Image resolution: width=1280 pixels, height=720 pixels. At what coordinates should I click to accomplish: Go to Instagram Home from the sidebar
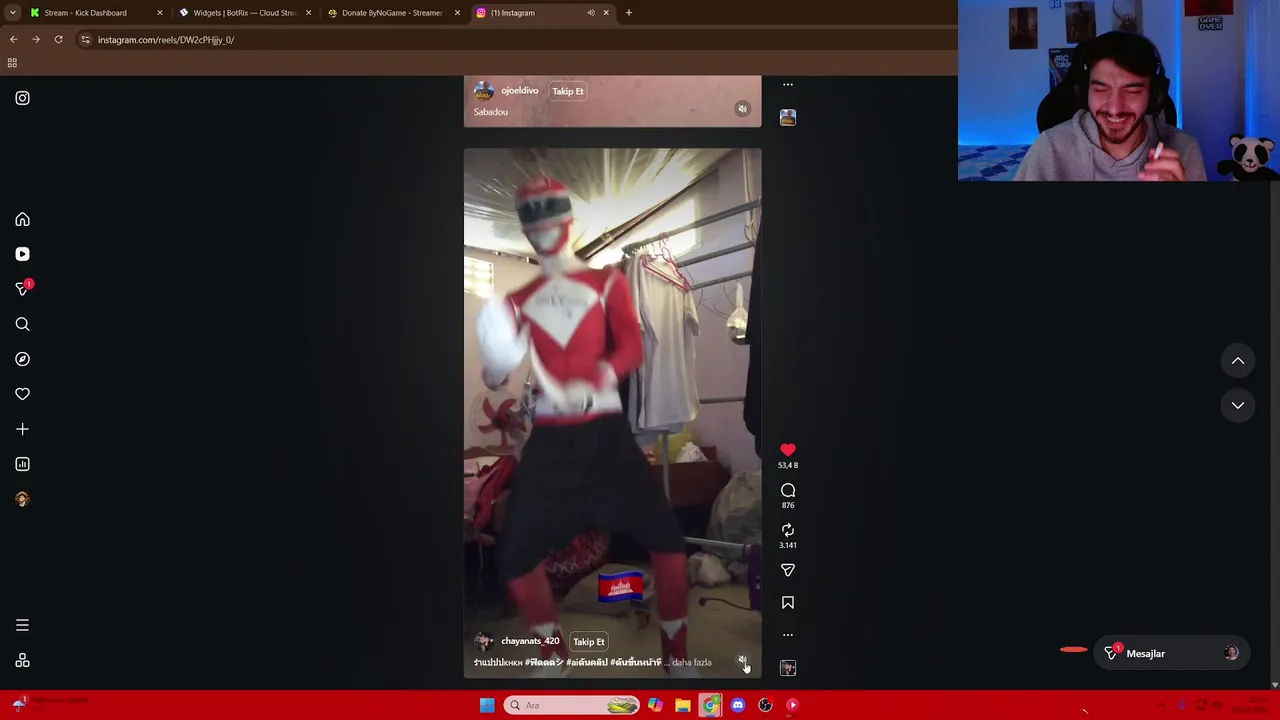tap(22, 219)
